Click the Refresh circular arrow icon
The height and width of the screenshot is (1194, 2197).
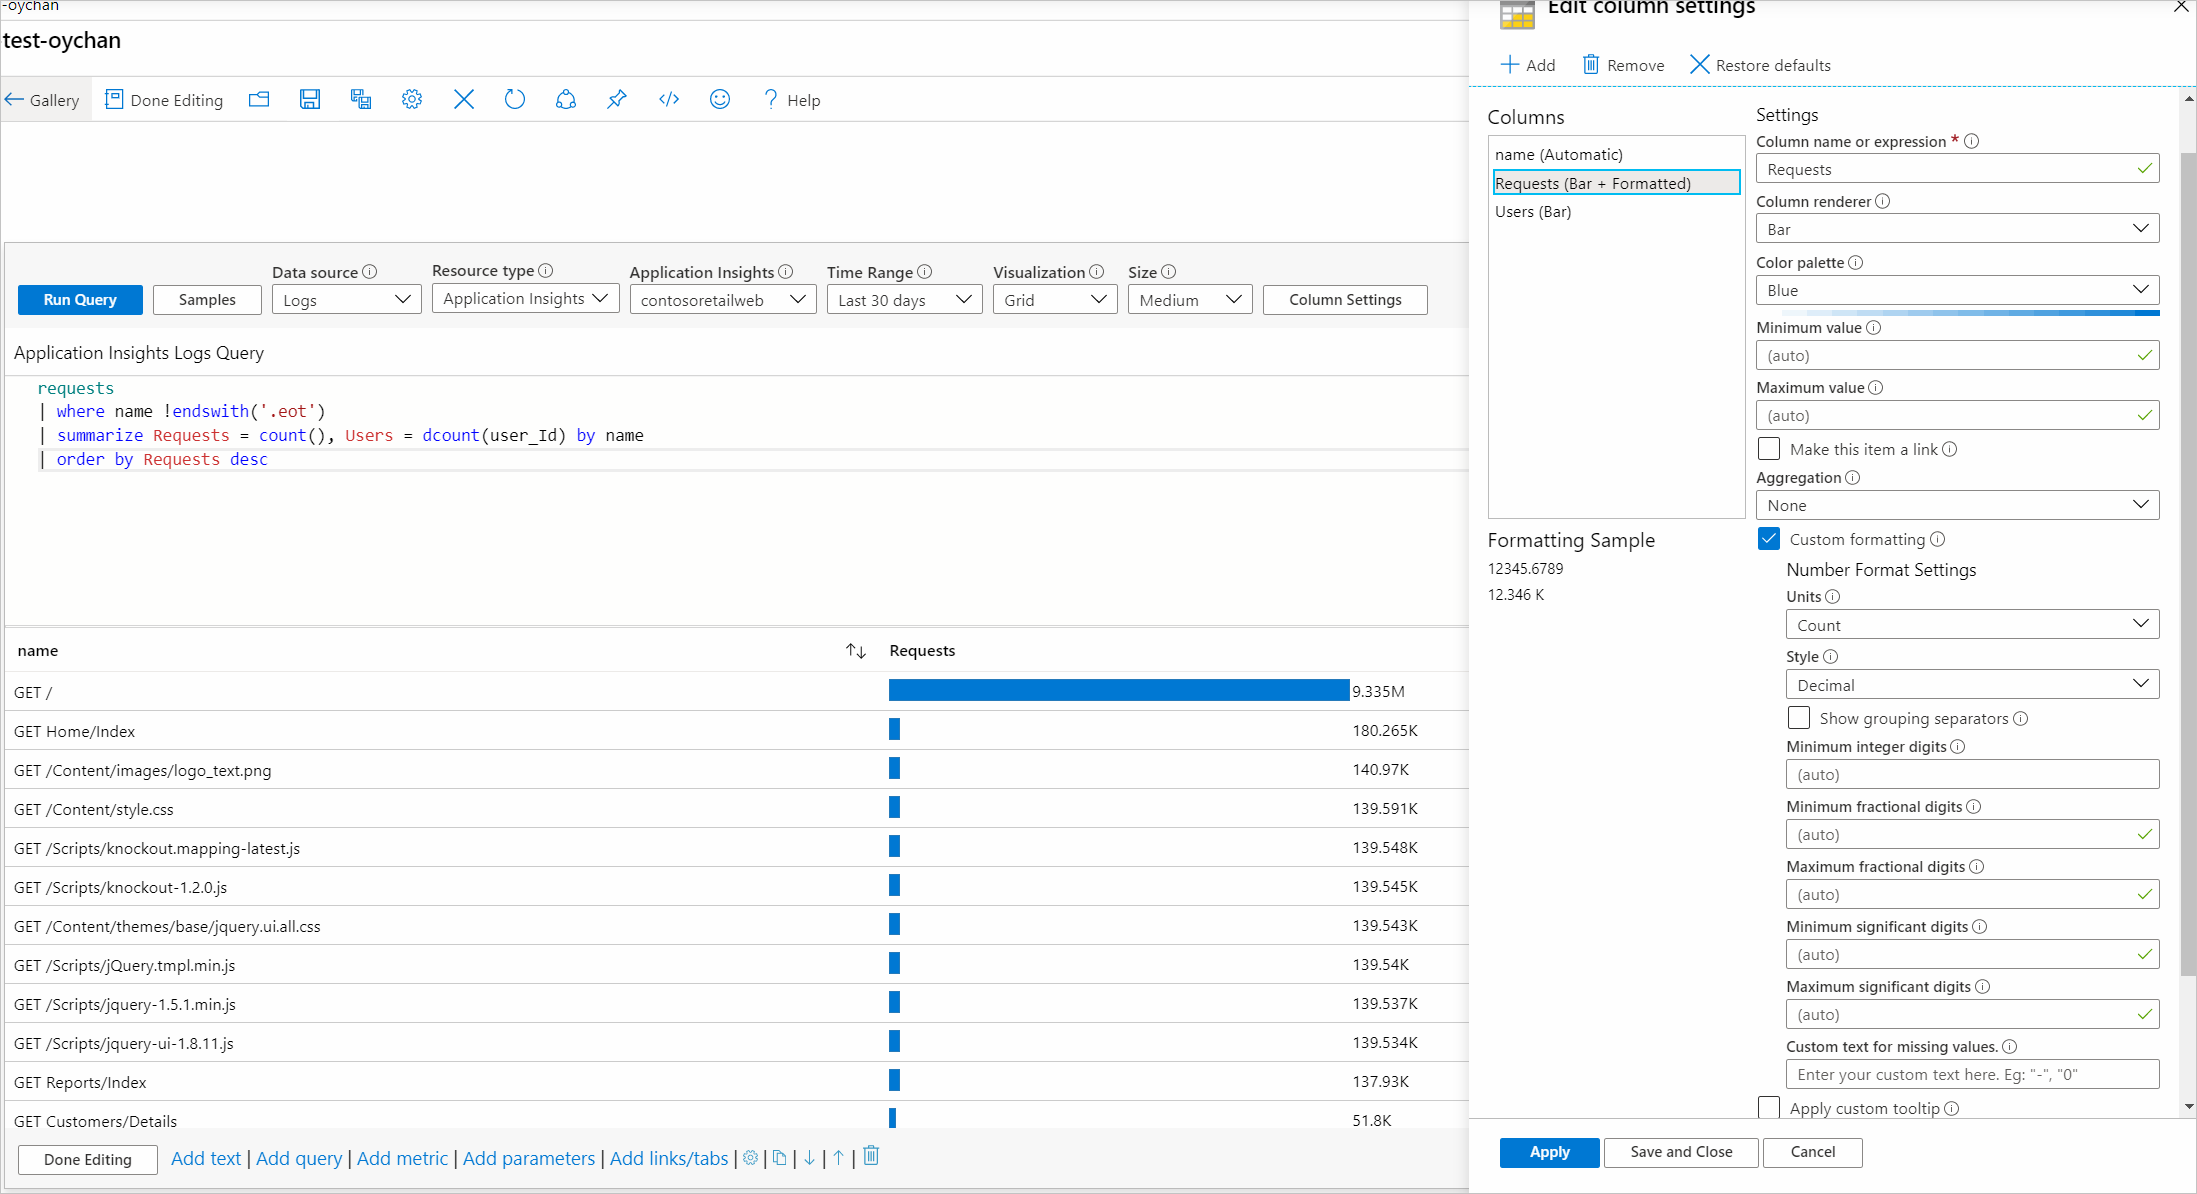(x=514, y=99)
